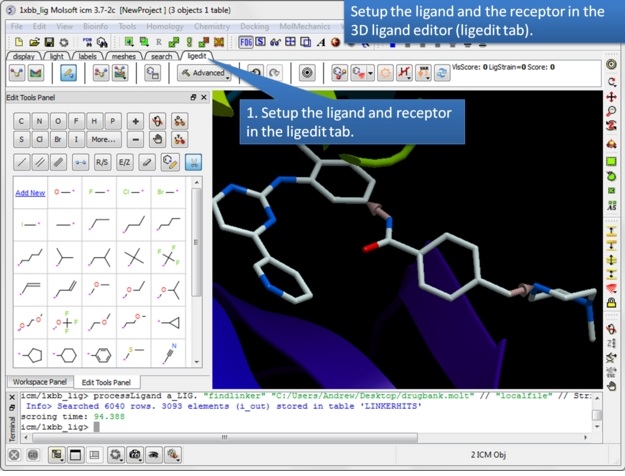Toggle the highlighted scissors tool
This screenshot has height=476, width=625.
click(193, 161)
